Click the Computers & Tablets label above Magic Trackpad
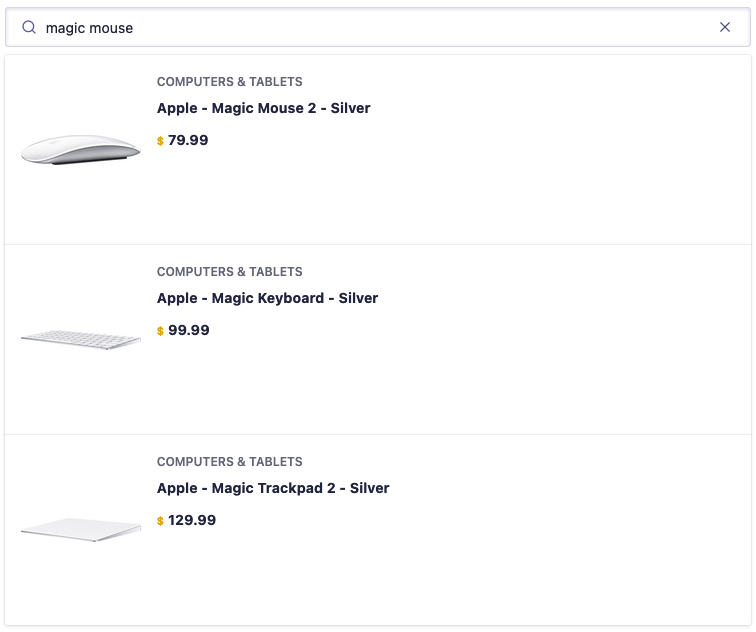Screen dimensions: 756x632 (230, 461)
